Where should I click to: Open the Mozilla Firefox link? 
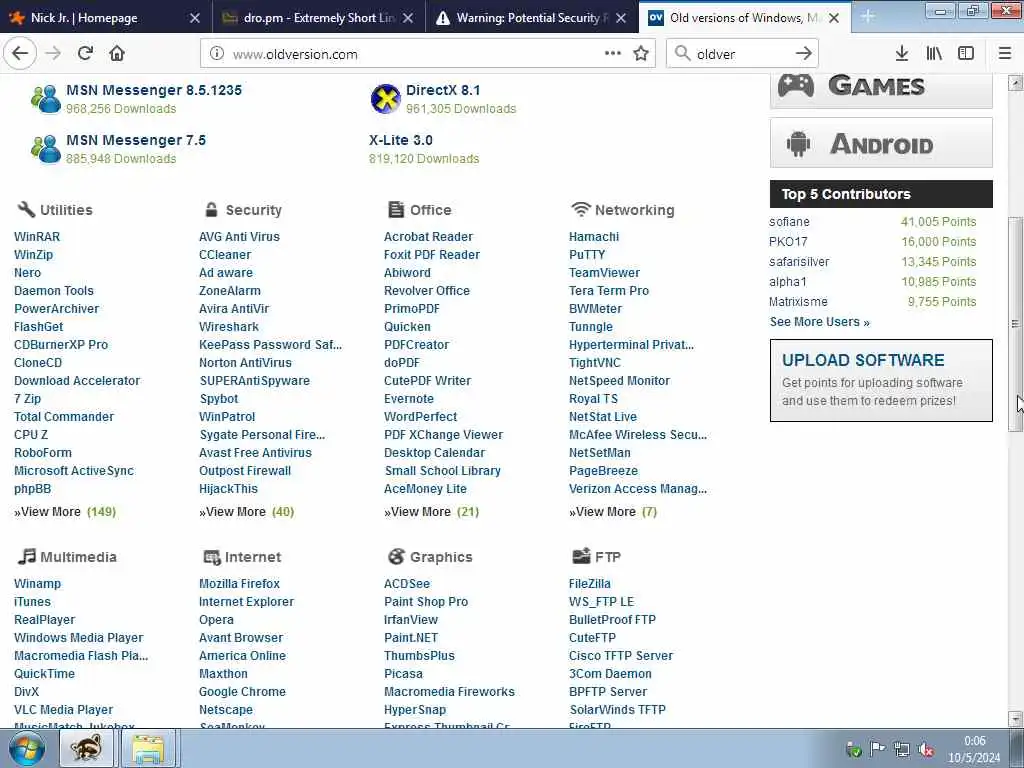click(x=239, y=583)
